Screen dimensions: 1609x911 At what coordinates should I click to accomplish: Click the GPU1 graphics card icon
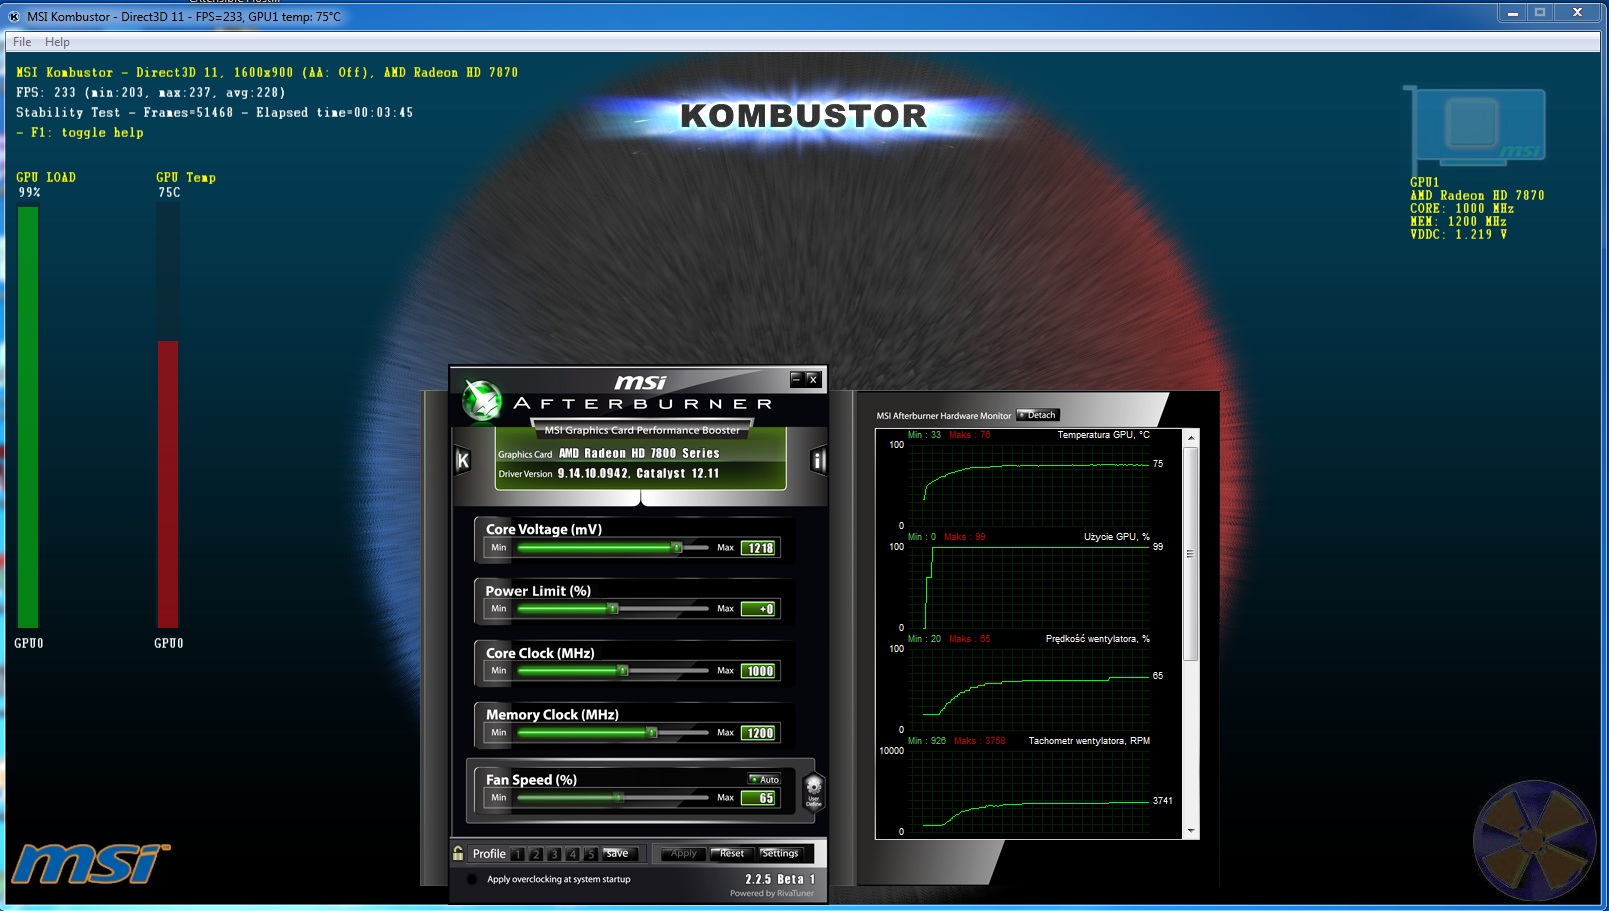1475,128
